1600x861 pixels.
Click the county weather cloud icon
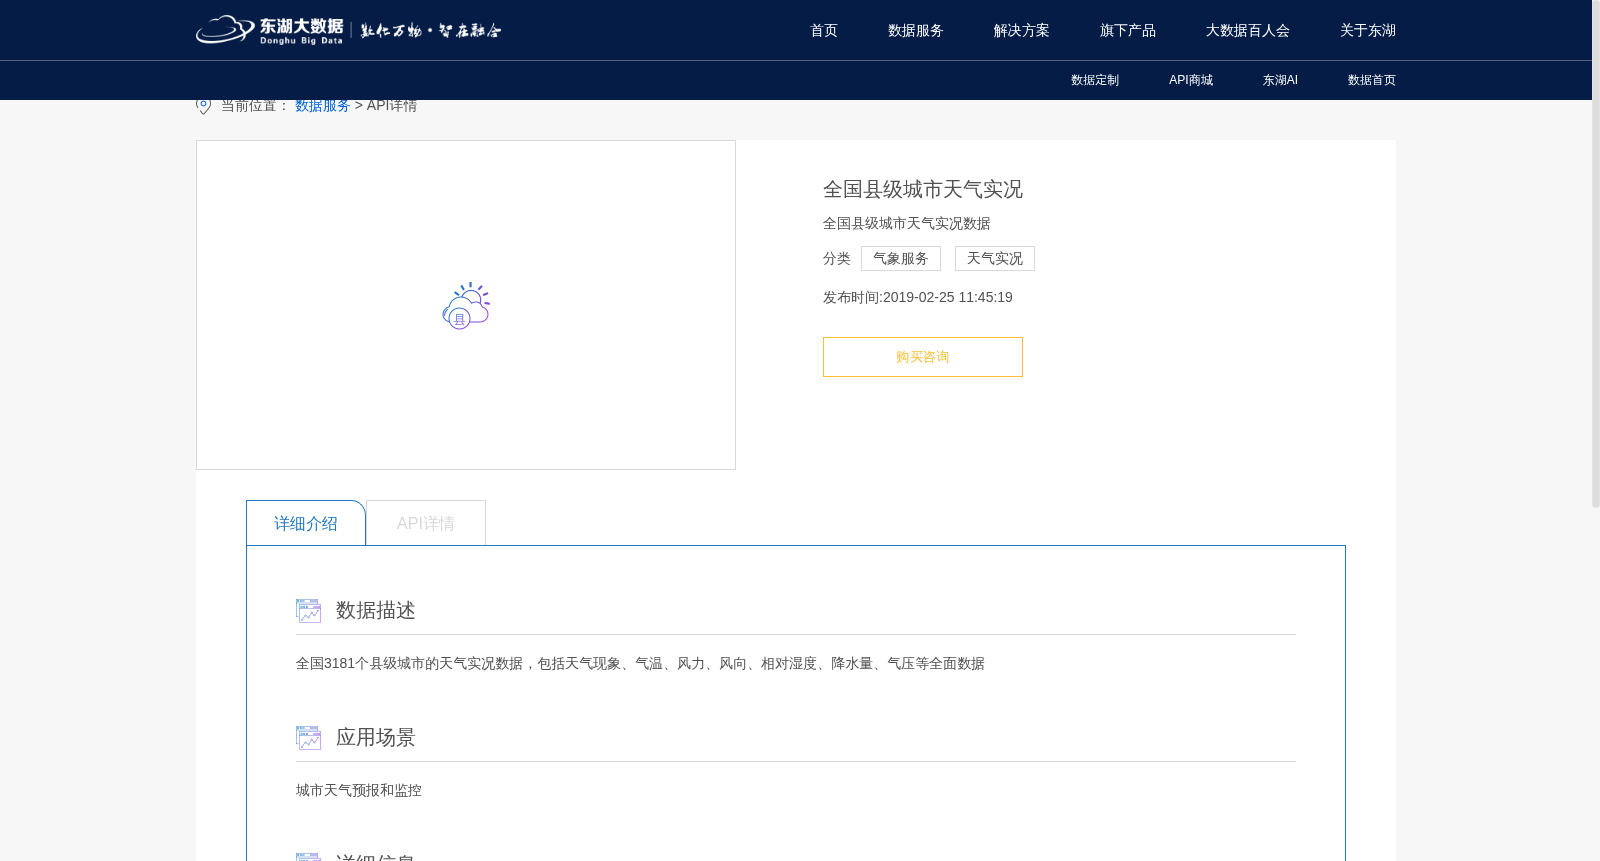[466, 306]
